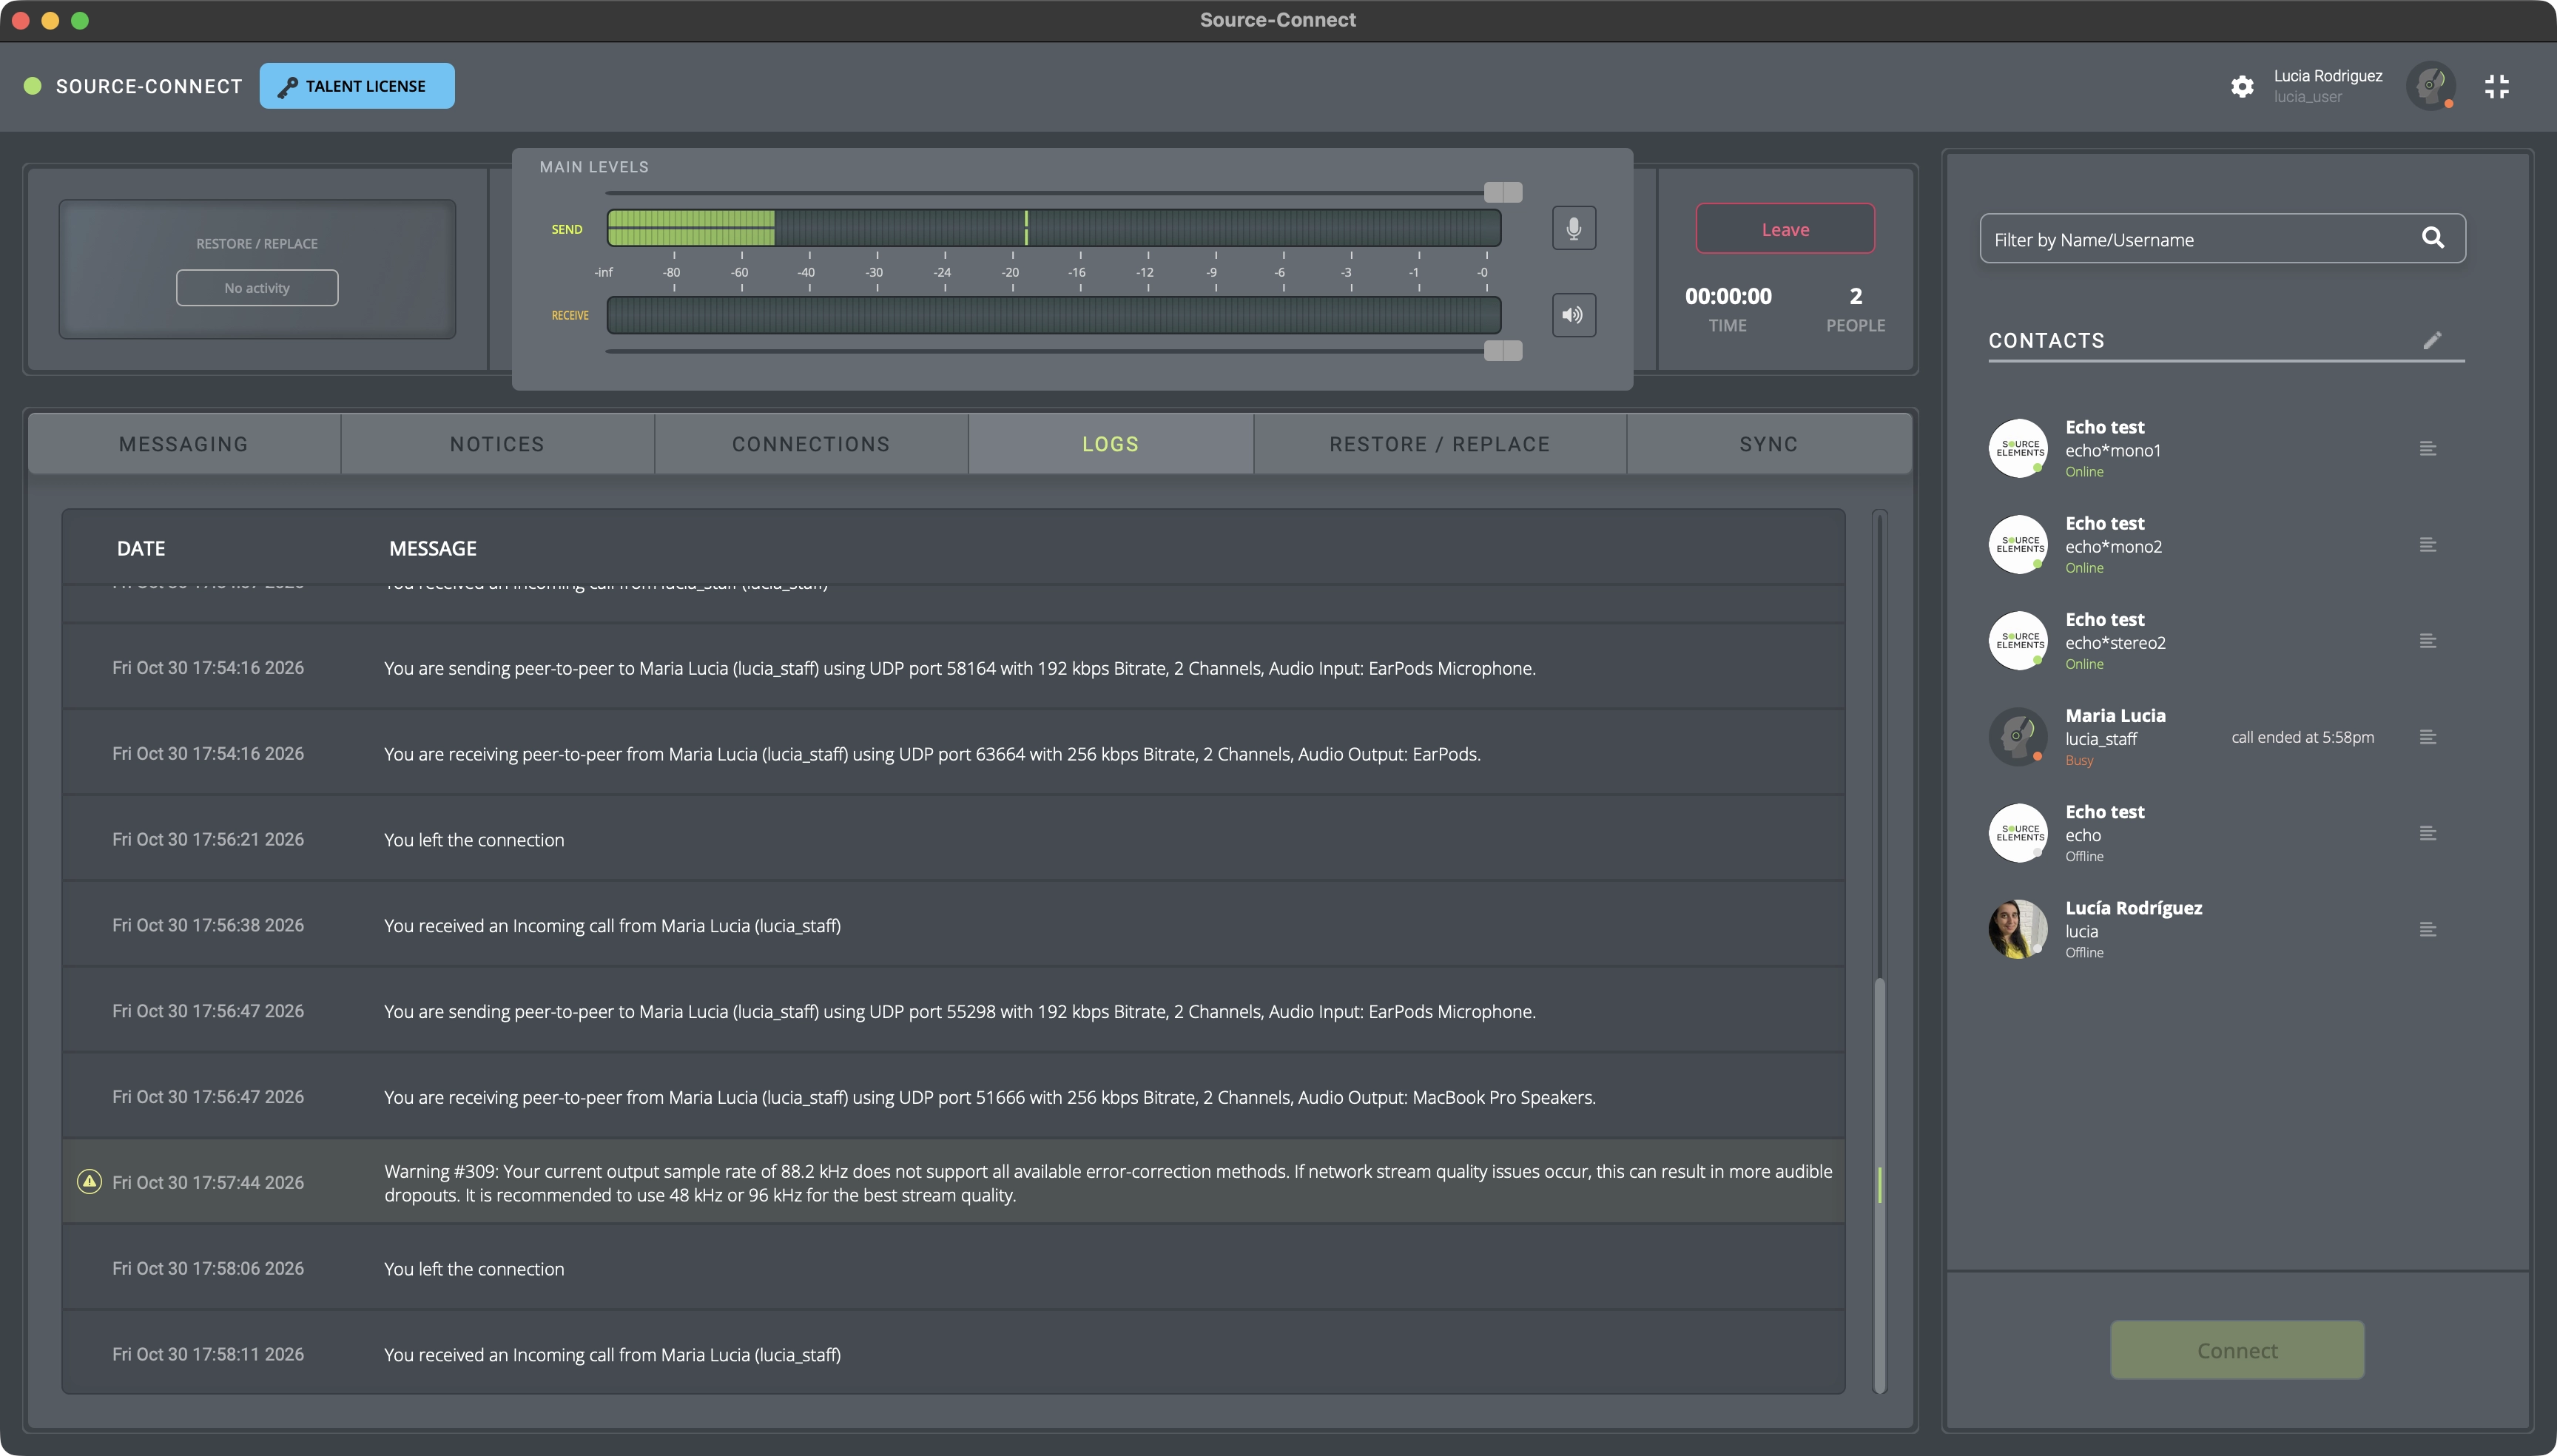
Task: Focus the Filter by Name/Username field
Action: point(2222,238)
